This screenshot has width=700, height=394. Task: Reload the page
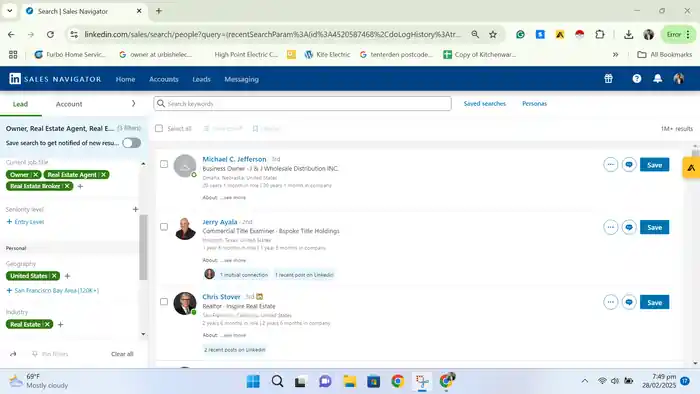[50, 34]
